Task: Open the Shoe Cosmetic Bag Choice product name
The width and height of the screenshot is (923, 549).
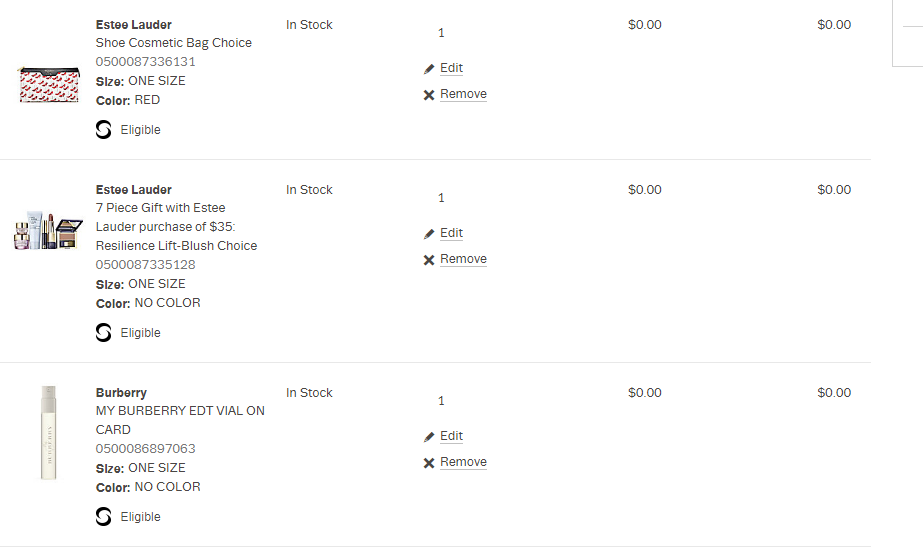Action: [173, 43]
